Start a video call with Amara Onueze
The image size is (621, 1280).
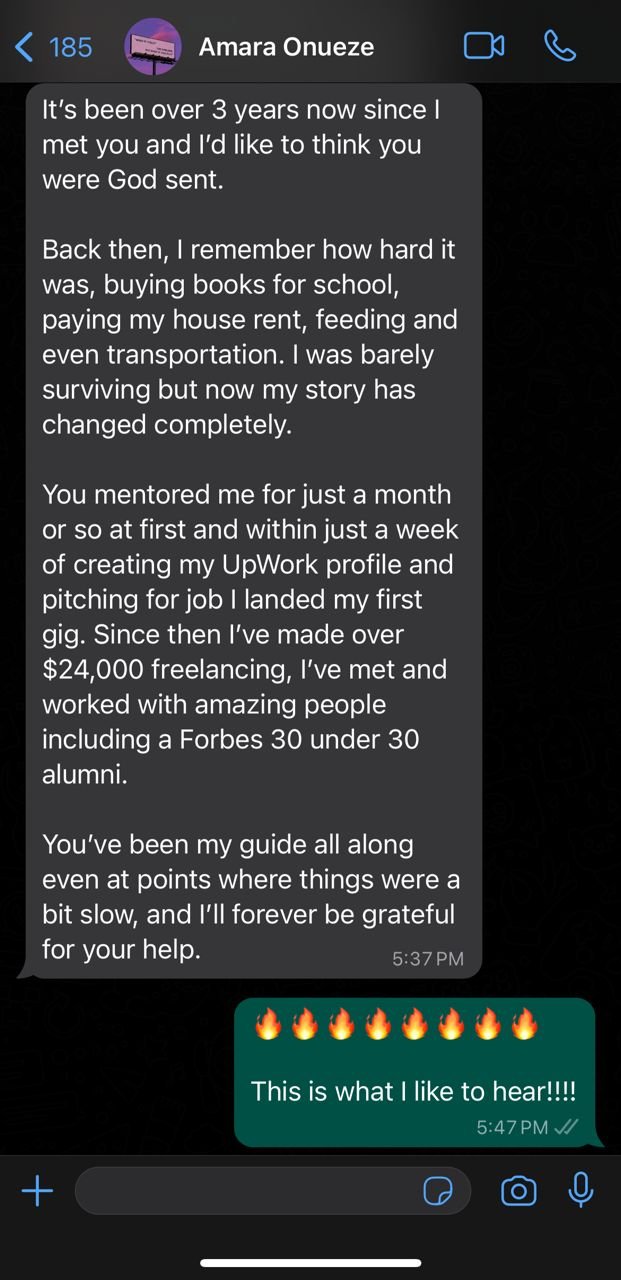click(486, 46)
